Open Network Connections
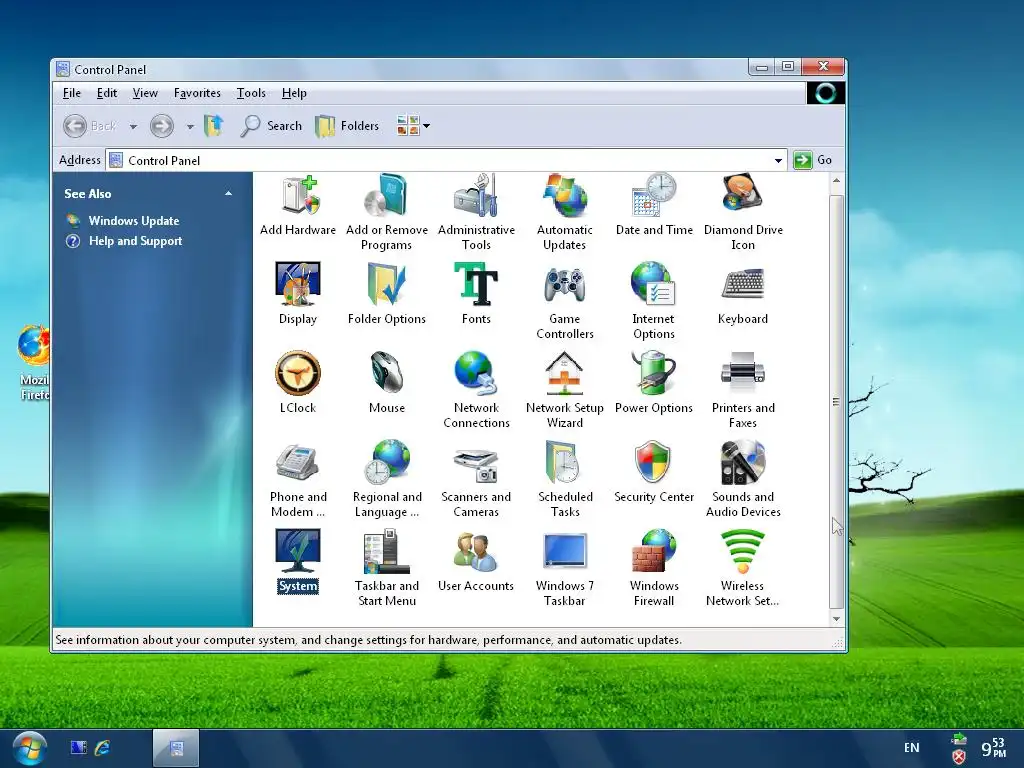1024x768 pixels. tap(476, 389)
